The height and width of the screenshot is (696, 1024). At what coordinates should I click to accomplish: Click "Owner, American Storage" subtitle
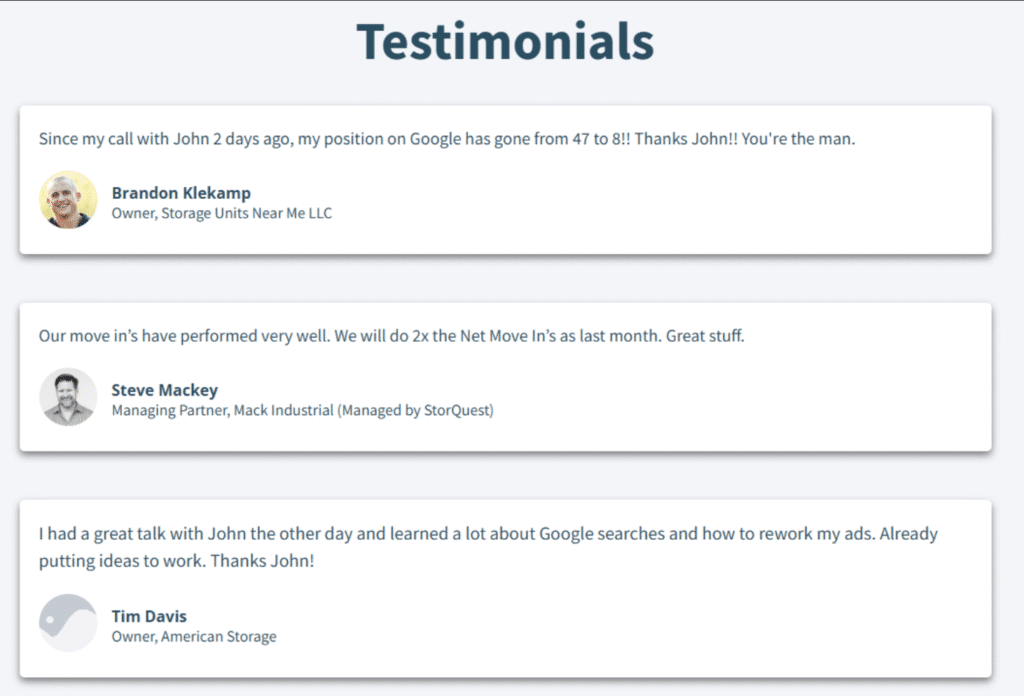(194, 637)
